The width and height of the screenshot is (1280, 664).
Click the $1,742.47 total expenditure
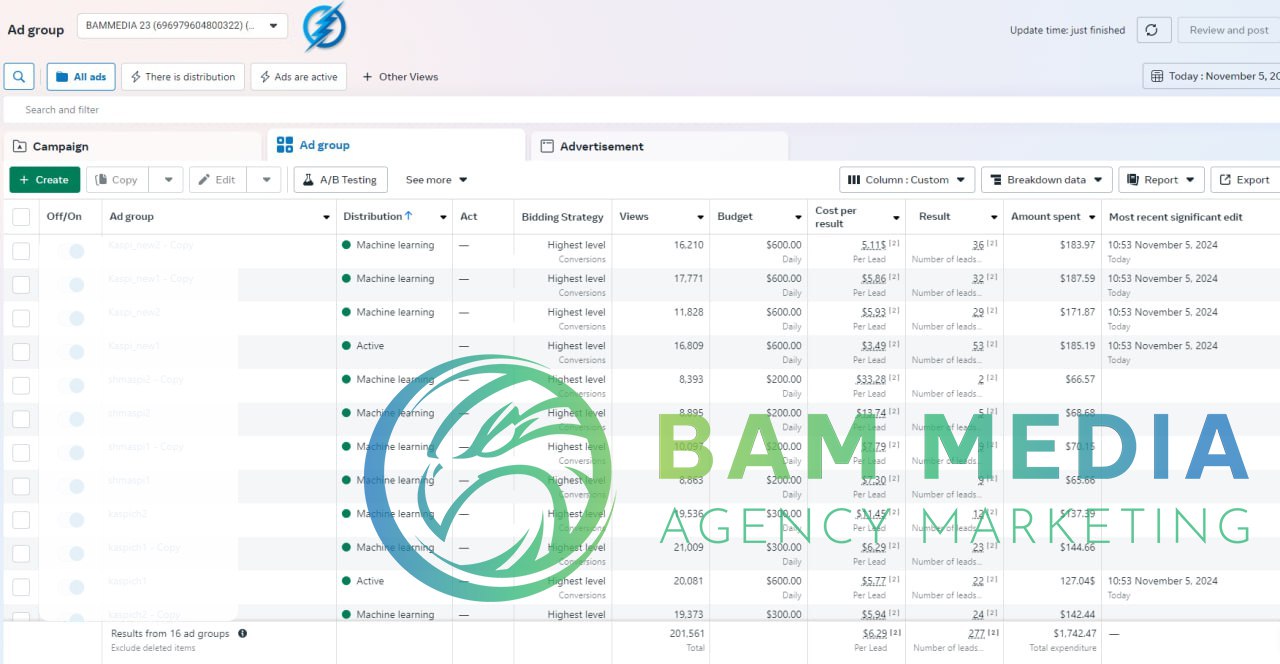(1074, 633)
